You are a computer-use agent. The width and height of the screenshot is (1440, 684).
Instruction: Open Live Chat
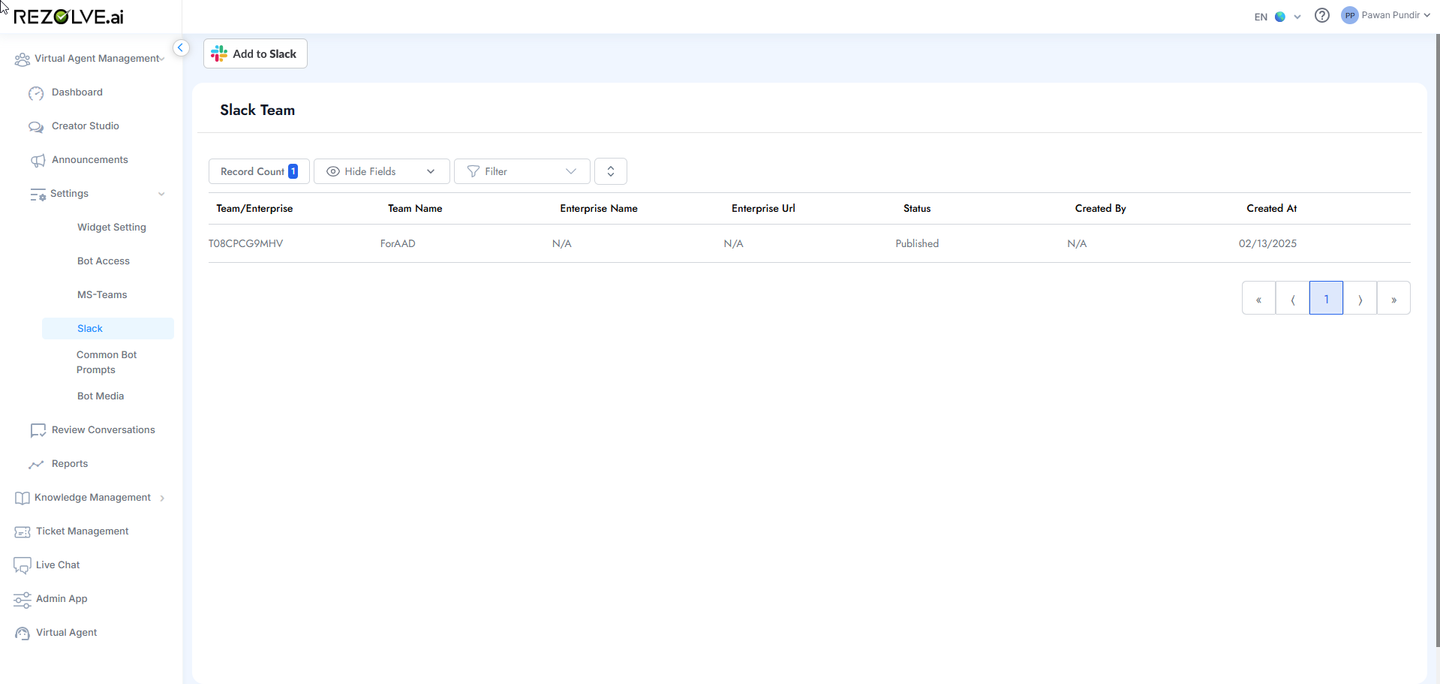coord(58,565)
